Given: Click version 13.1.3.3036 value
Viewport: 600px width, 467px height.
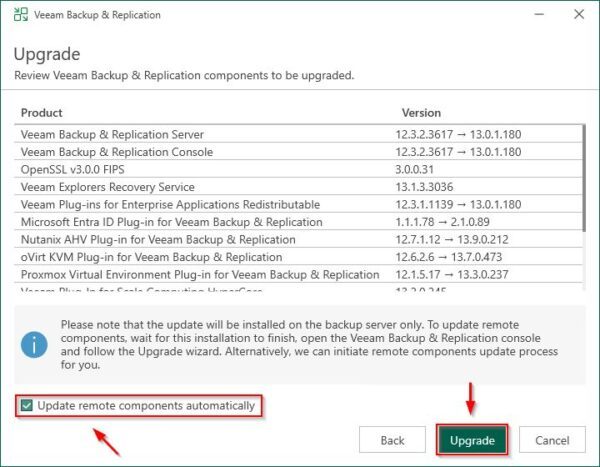Looking at the screenshot, I should click(x=424, y=187).
